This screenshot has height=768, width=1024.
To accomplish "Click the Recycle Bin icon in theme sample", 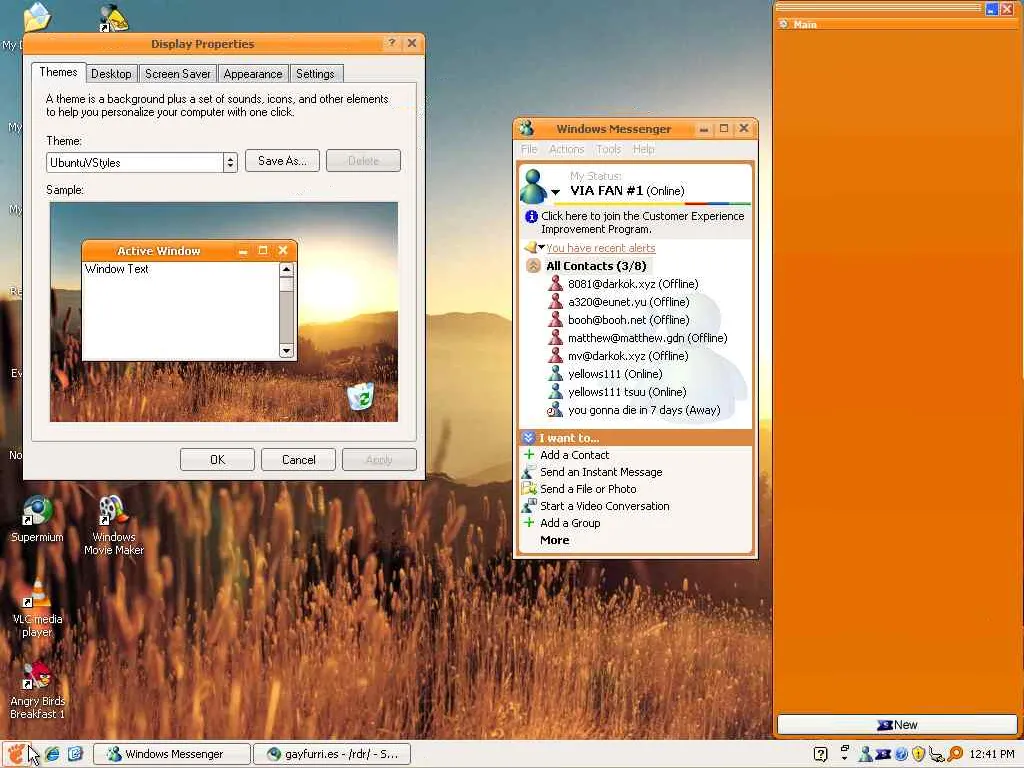I will [360, 396].
